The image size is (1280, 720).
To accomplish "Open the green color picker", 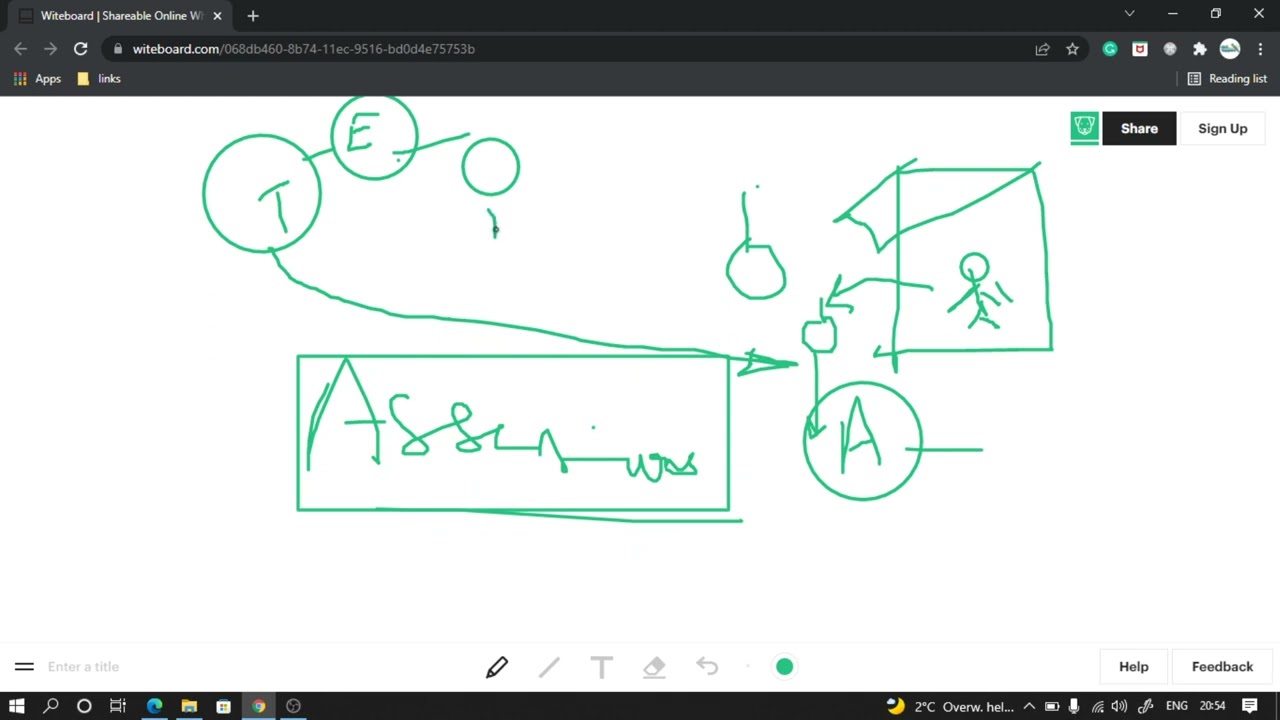I will (x=785, y=667).
